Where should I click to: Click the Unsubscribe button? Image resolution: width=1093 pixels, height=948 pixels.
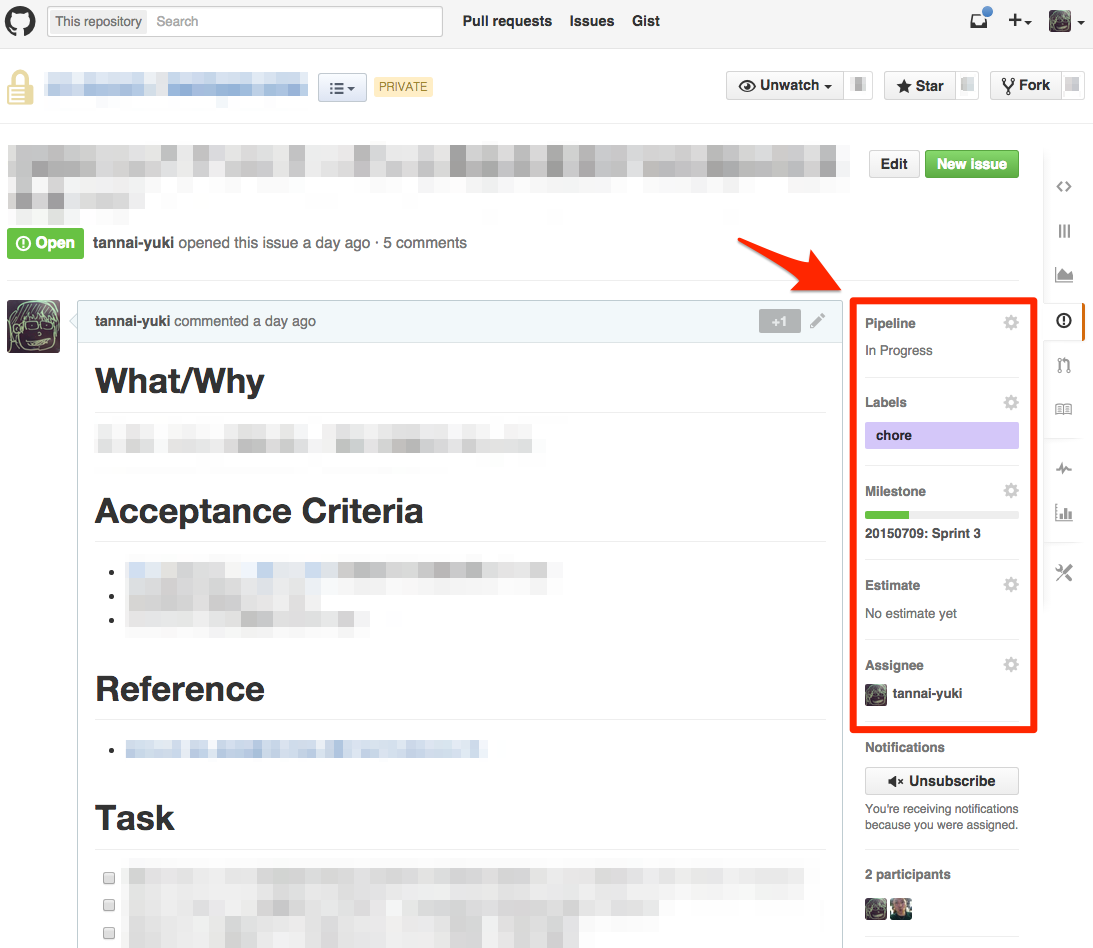tap(941, 780)
